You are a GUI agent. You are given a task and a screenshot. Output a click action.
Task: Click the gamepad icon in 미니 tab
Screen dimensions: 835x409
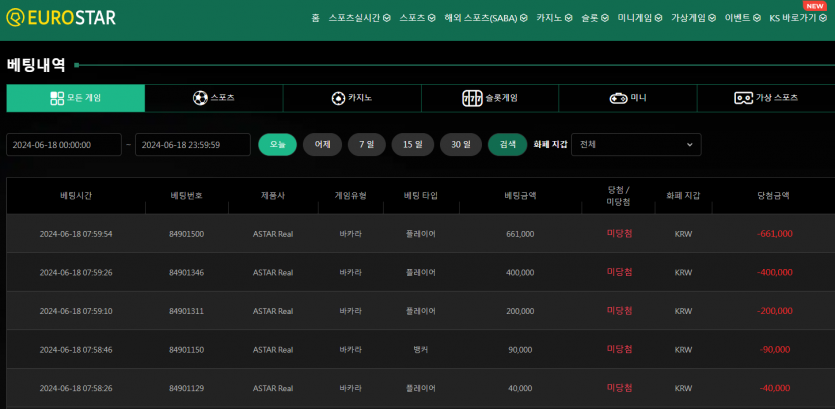(618, 98)
